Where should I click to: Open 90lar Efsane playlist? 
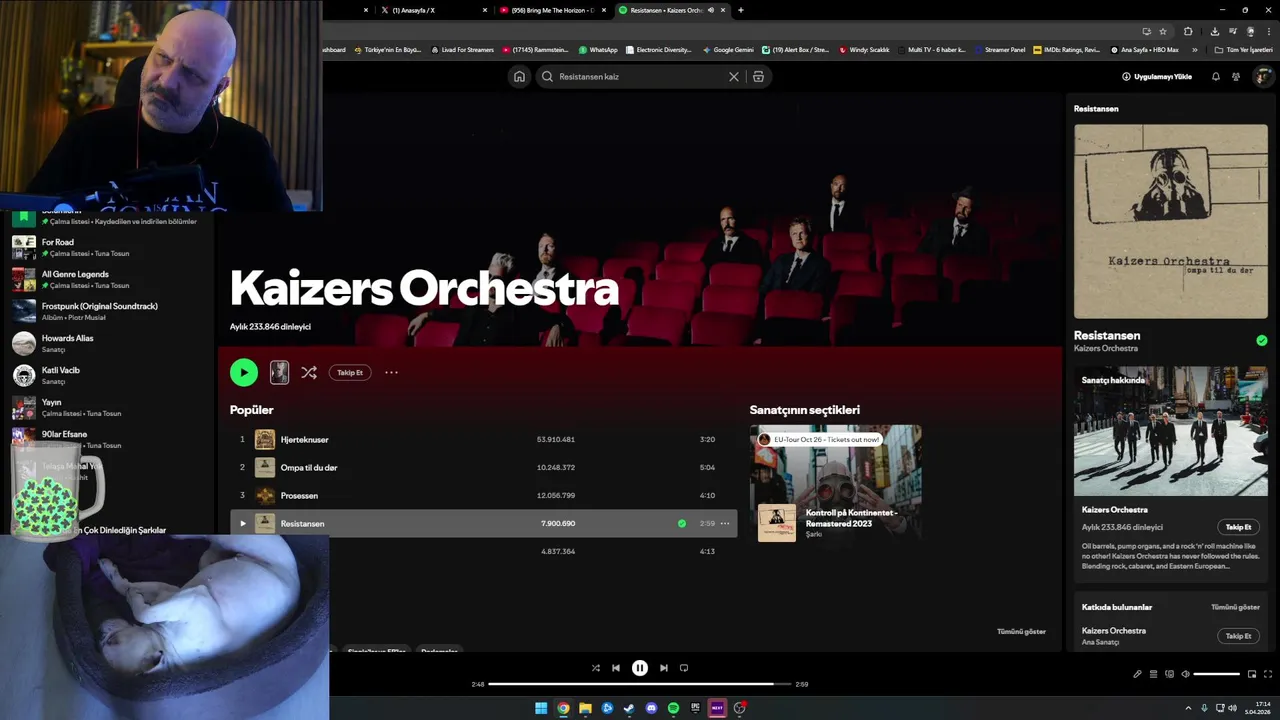coord(107,439)
